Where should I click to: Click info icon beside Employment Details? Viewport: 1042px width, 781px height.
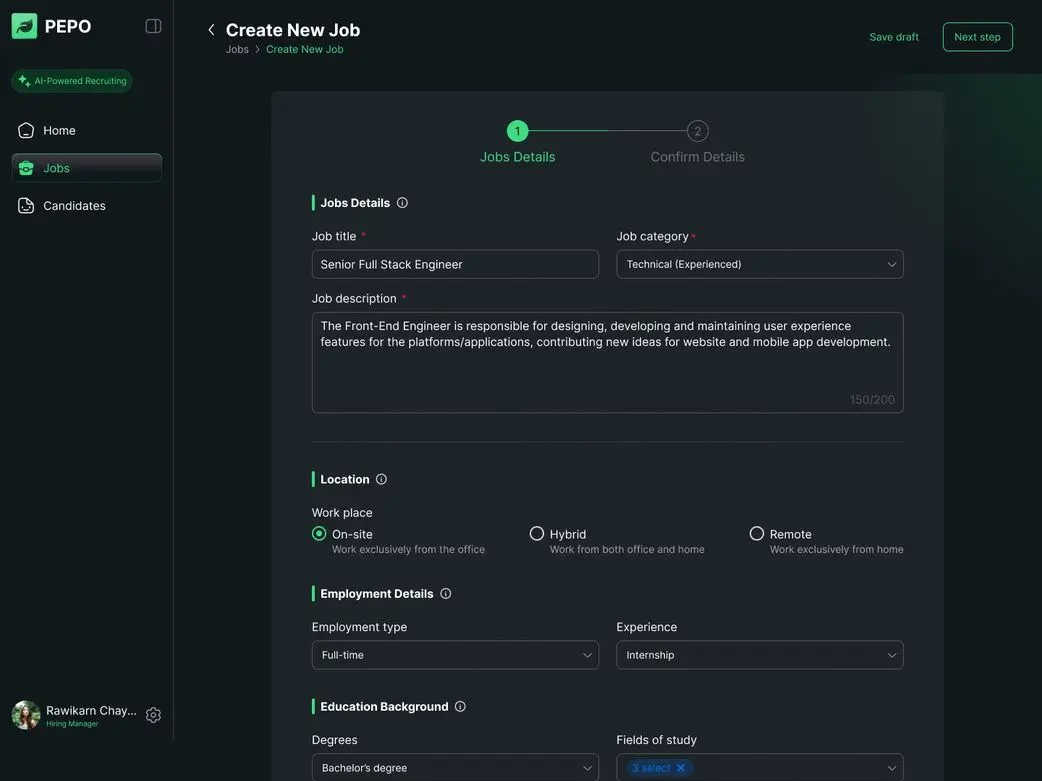click(x=446, y=594)
